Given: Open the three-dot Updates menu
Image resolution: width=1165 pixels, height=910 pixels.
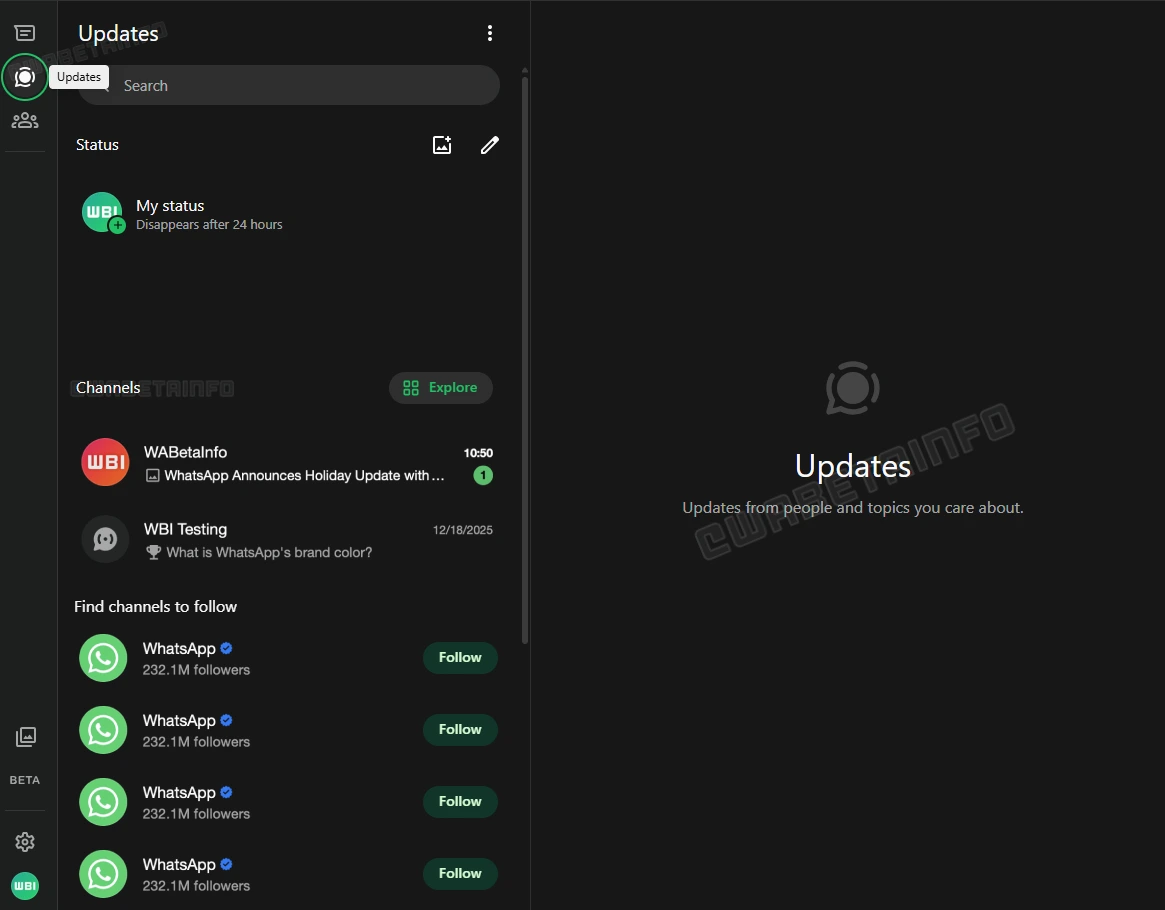Looking at the screenshot, I should 489,33.
